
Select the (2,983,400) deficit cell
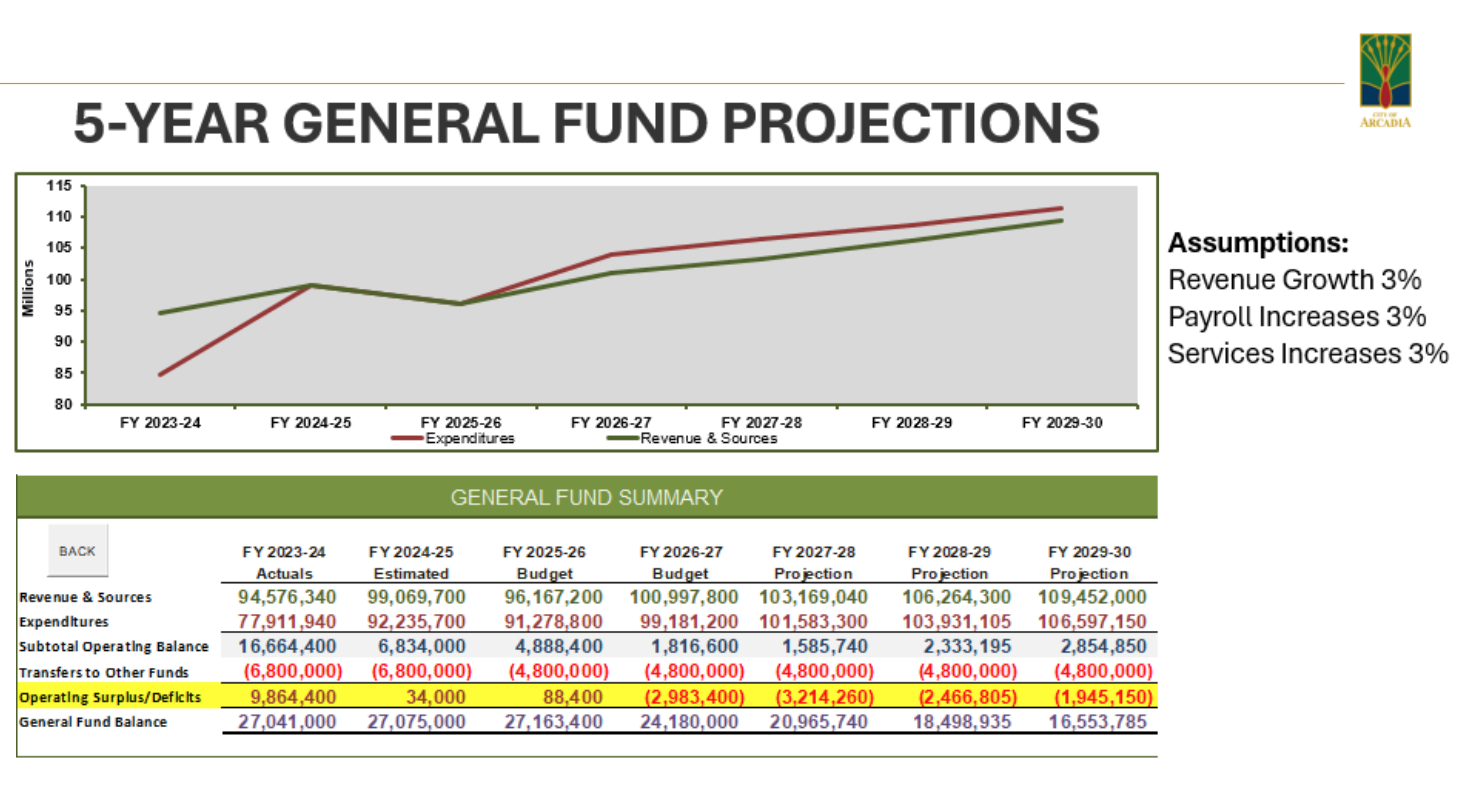[685, 696]
